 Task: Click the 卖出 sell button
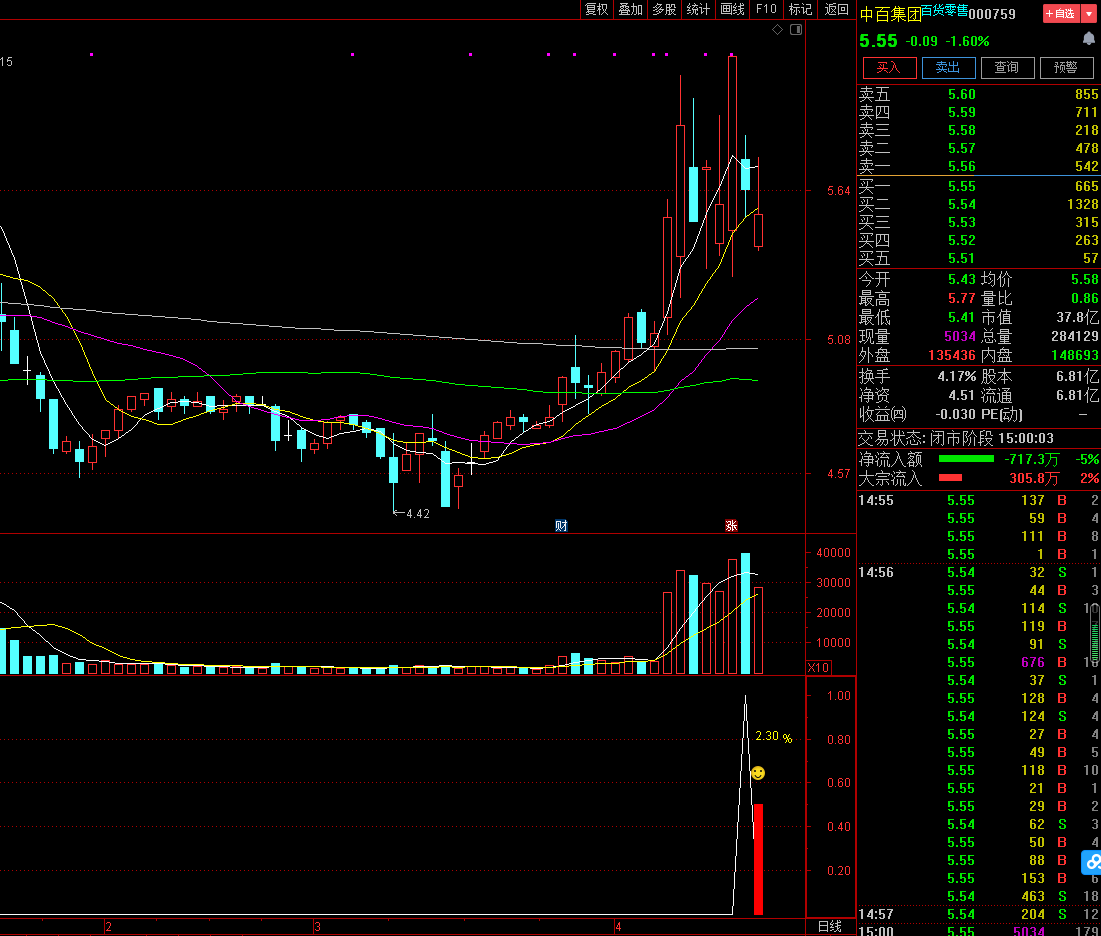[x=948, y=67]
